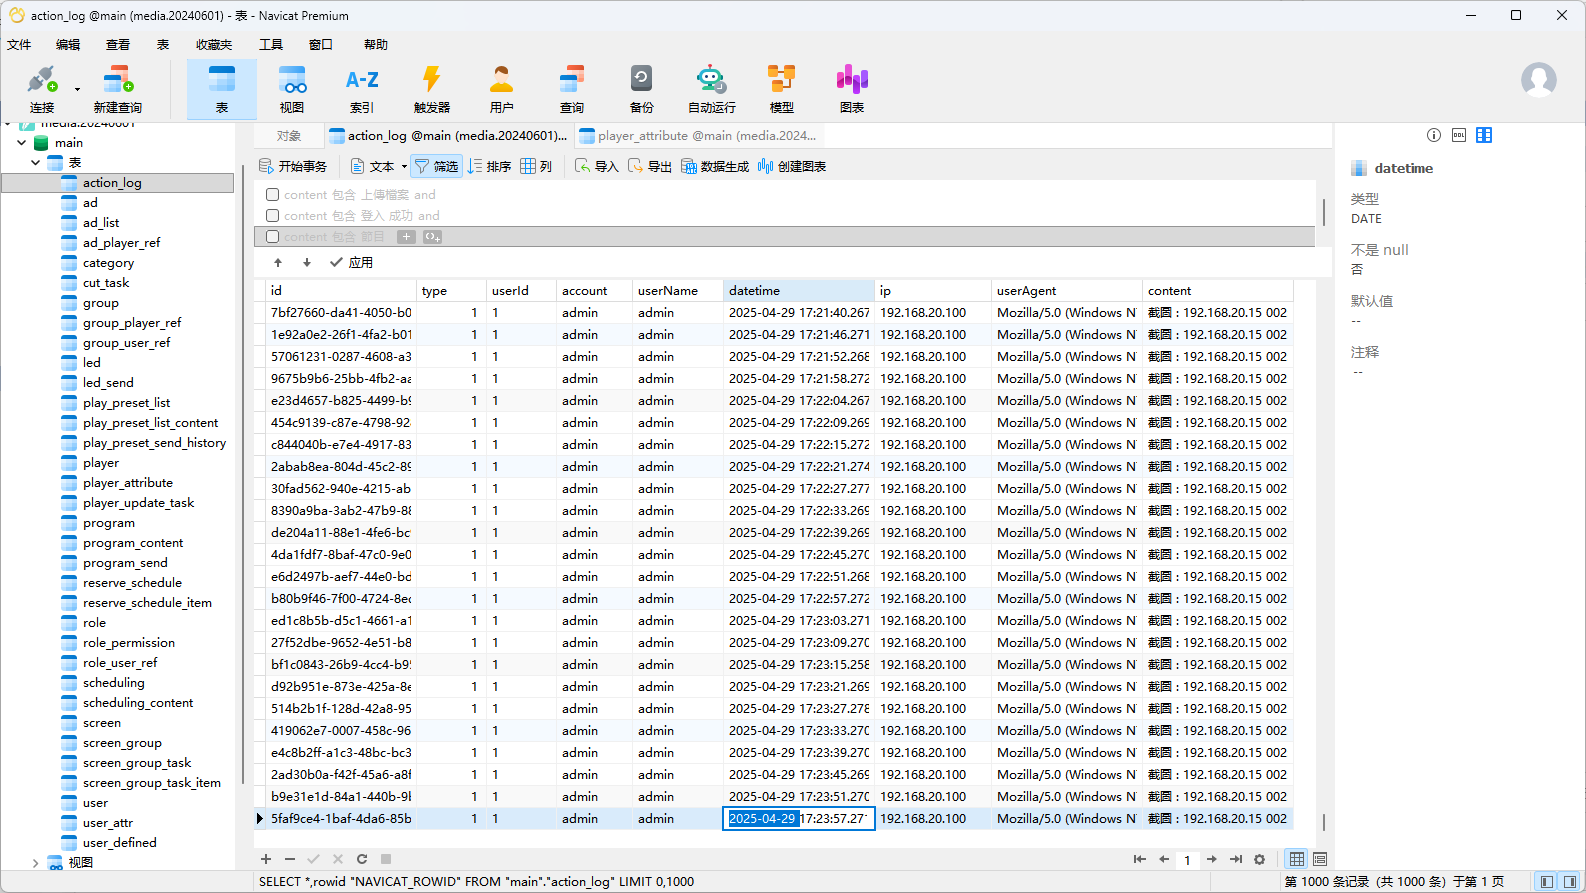The image size is (1586, 893).
Task: Move filter condition down arrow
Action: [x=307, y=262]
